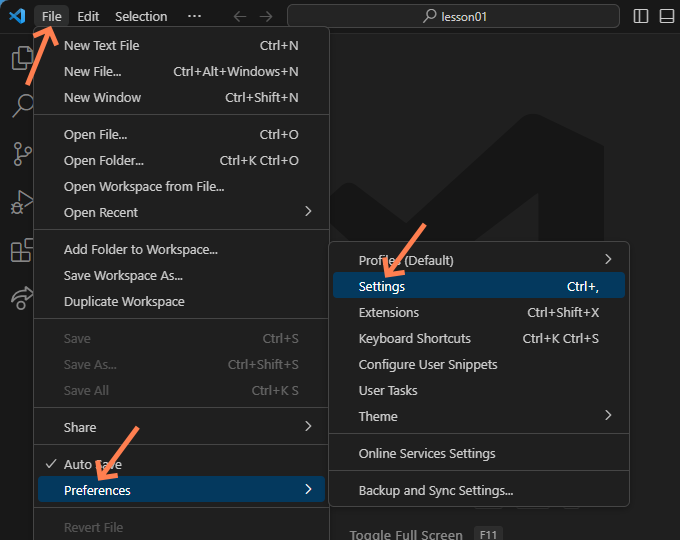Expand the Theme submenu
Image resolution: width=680 pixels, height=540 pixels.
coord(479,416)
